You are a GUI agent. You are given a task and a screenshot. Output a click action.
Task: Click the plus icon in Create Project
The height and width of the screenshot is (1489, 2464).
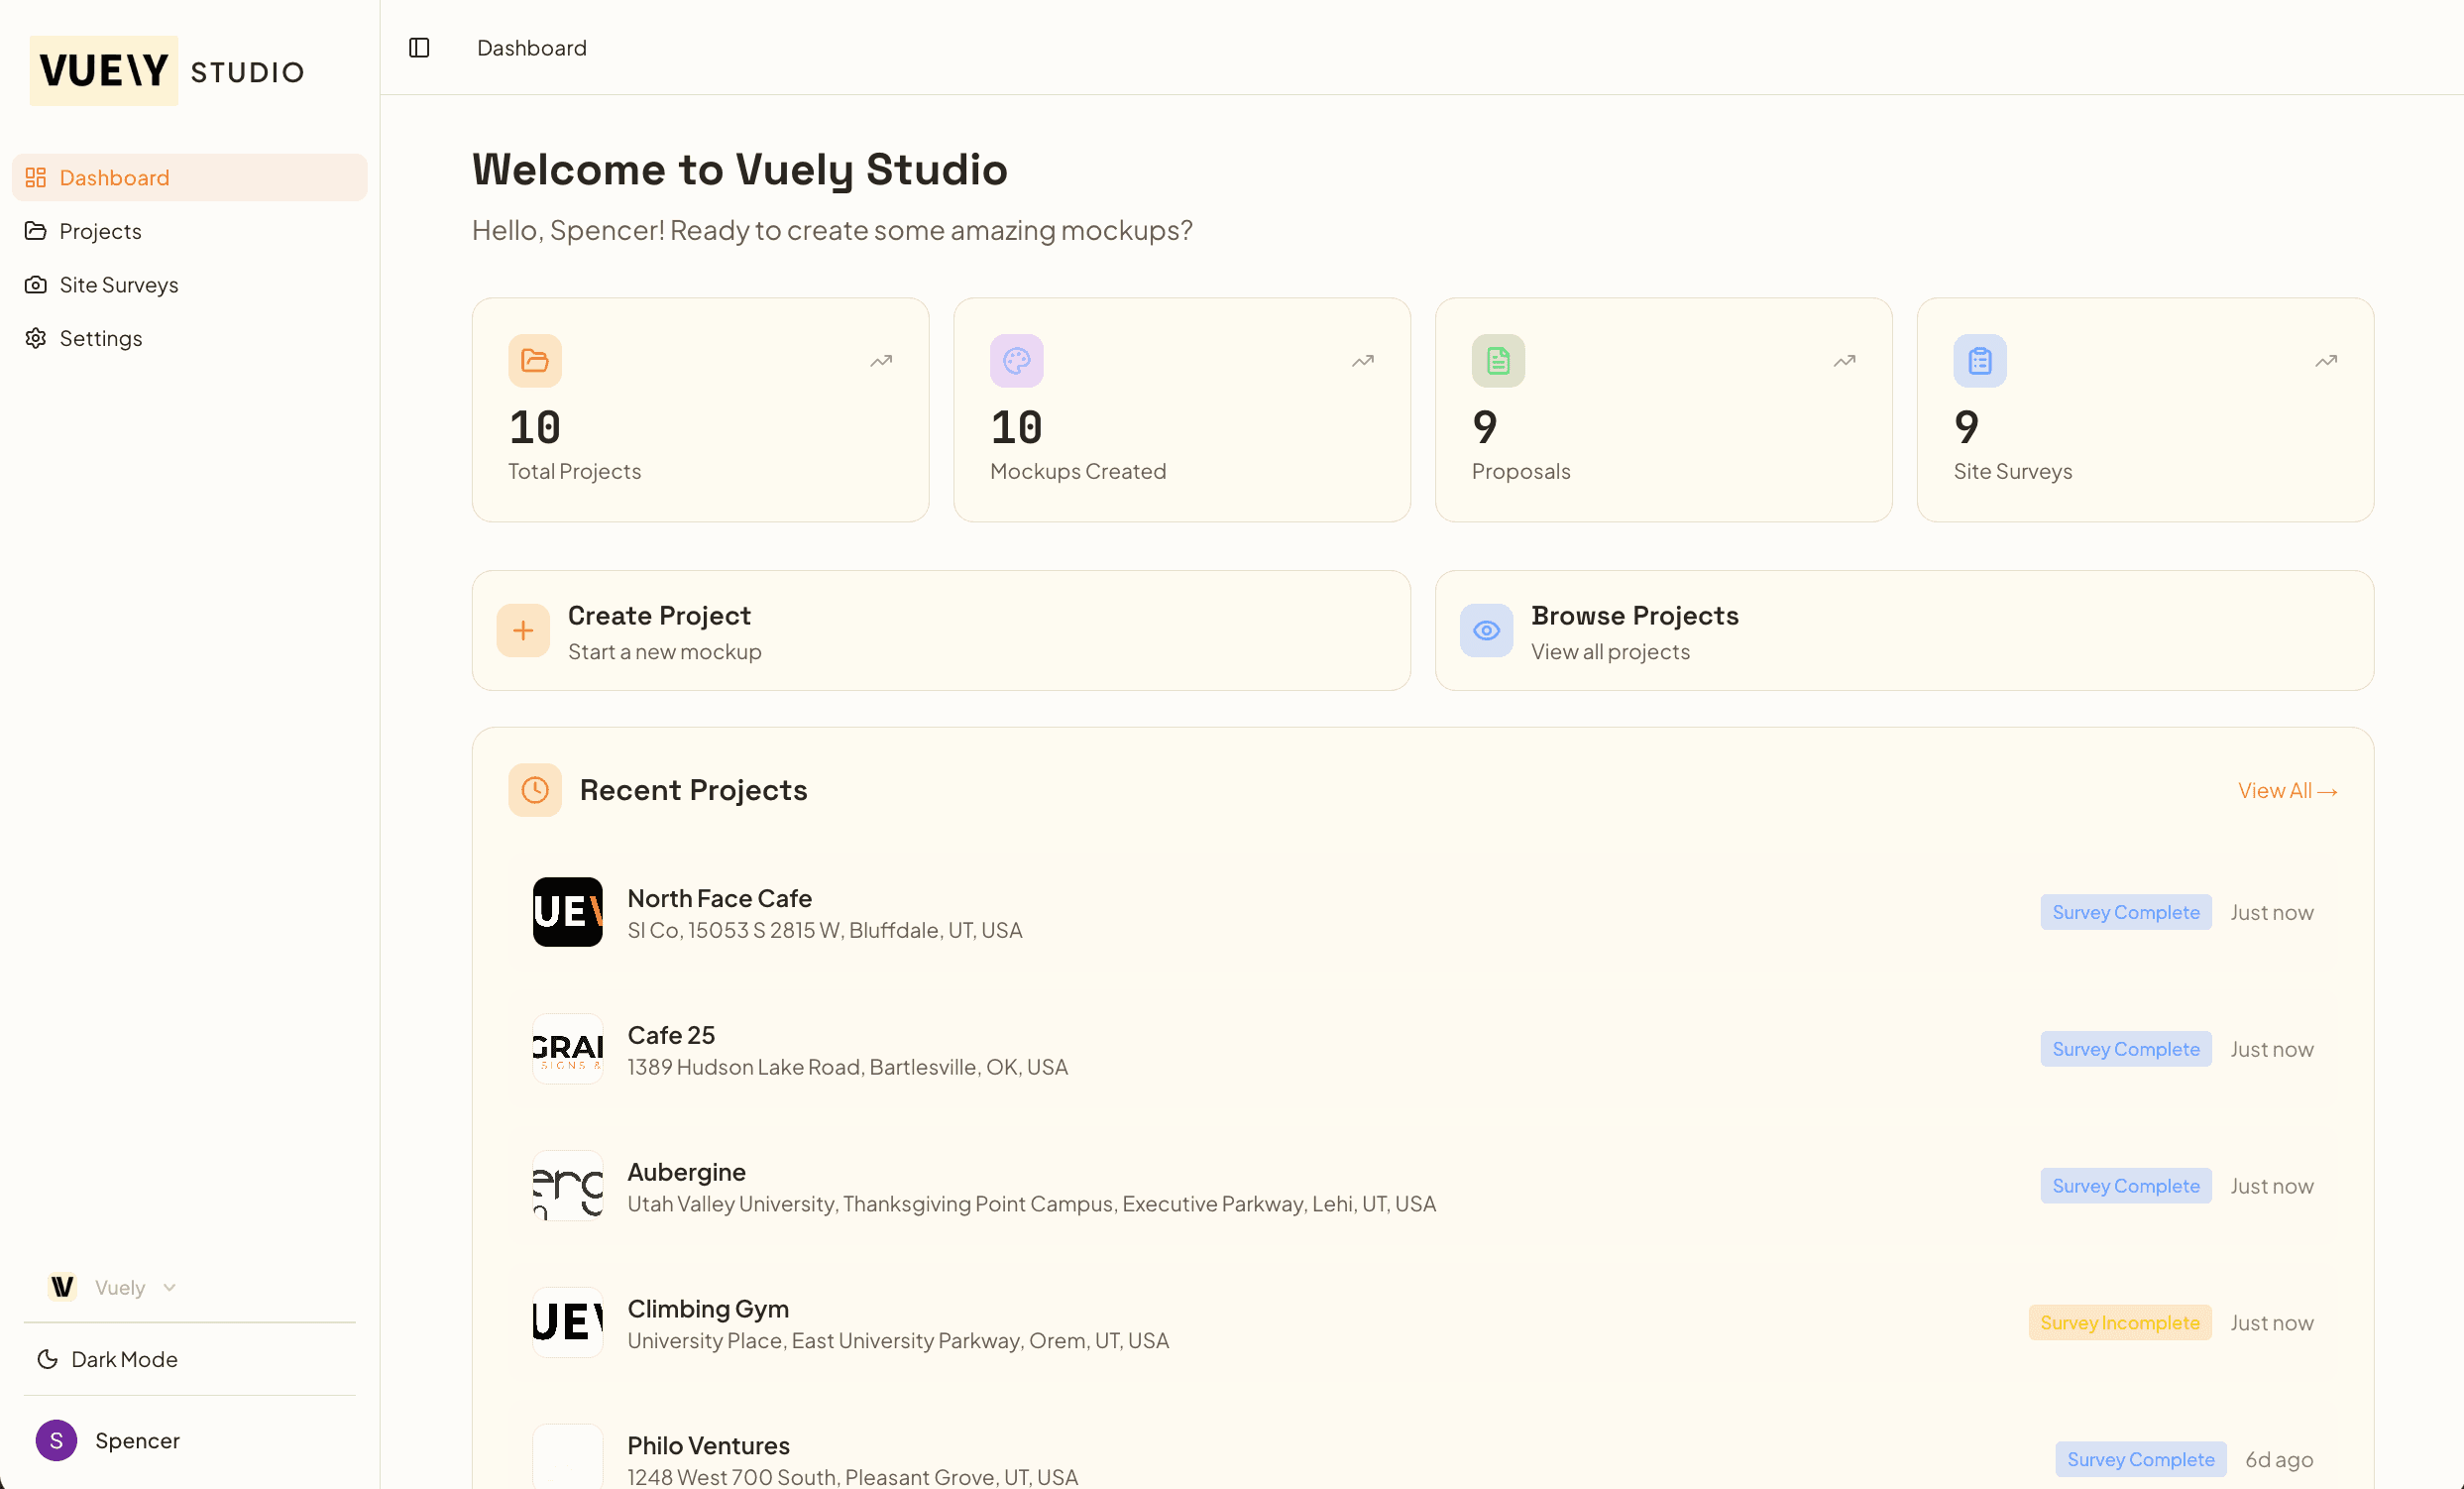tap(522, 630)
